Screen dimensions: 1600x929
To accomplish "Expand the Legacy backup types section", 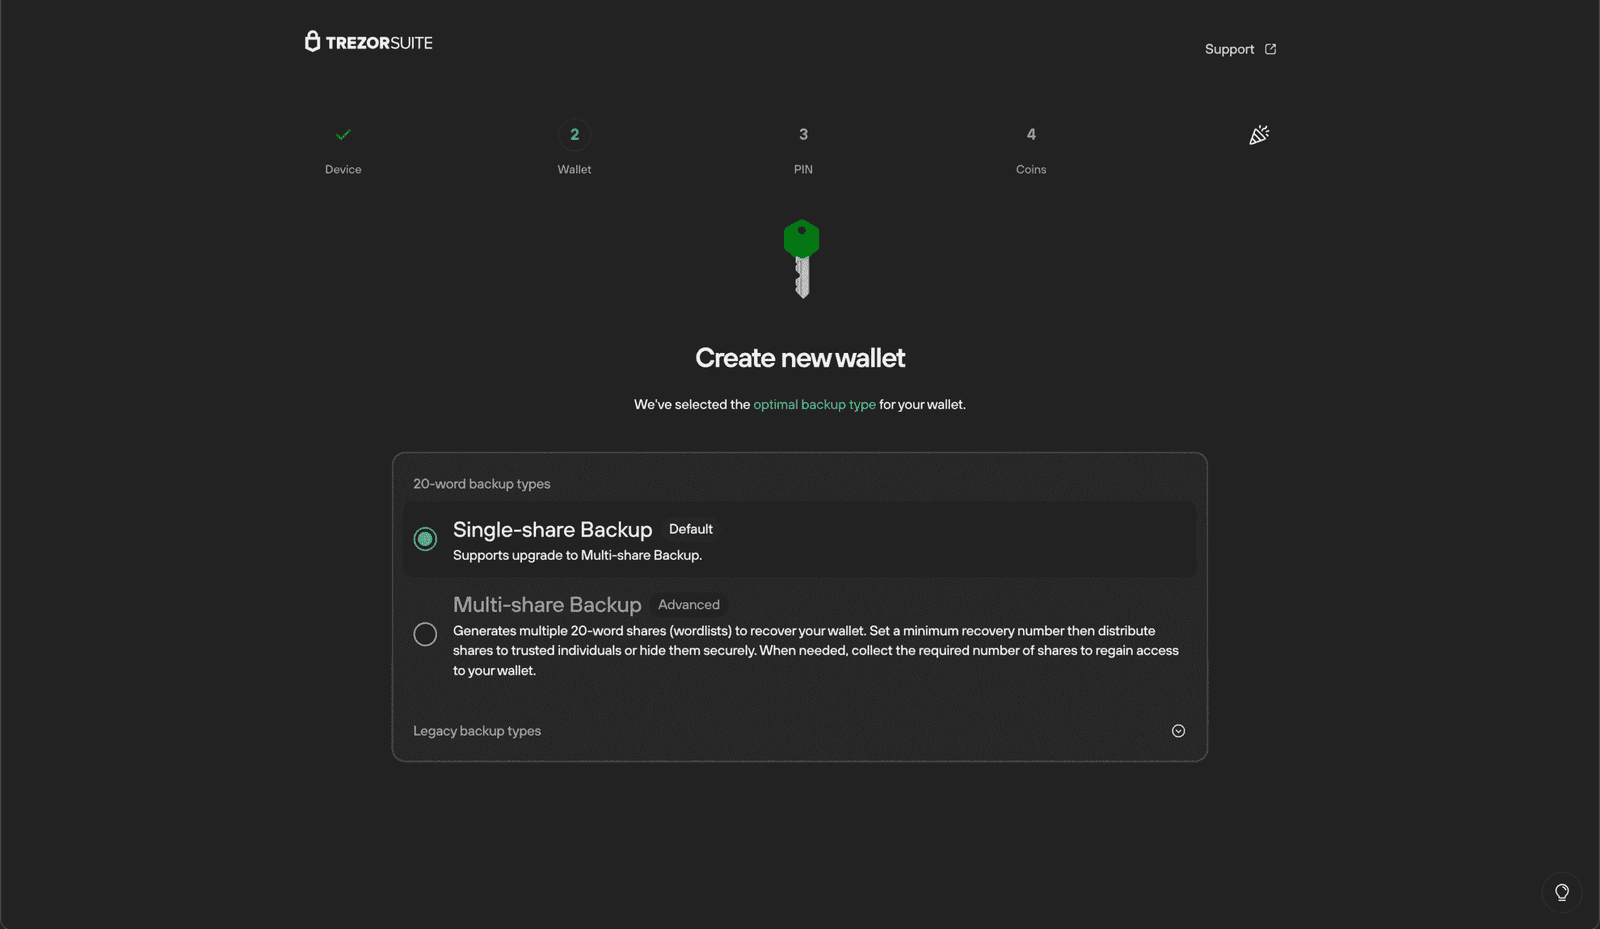I will (x=1178, y=731).
